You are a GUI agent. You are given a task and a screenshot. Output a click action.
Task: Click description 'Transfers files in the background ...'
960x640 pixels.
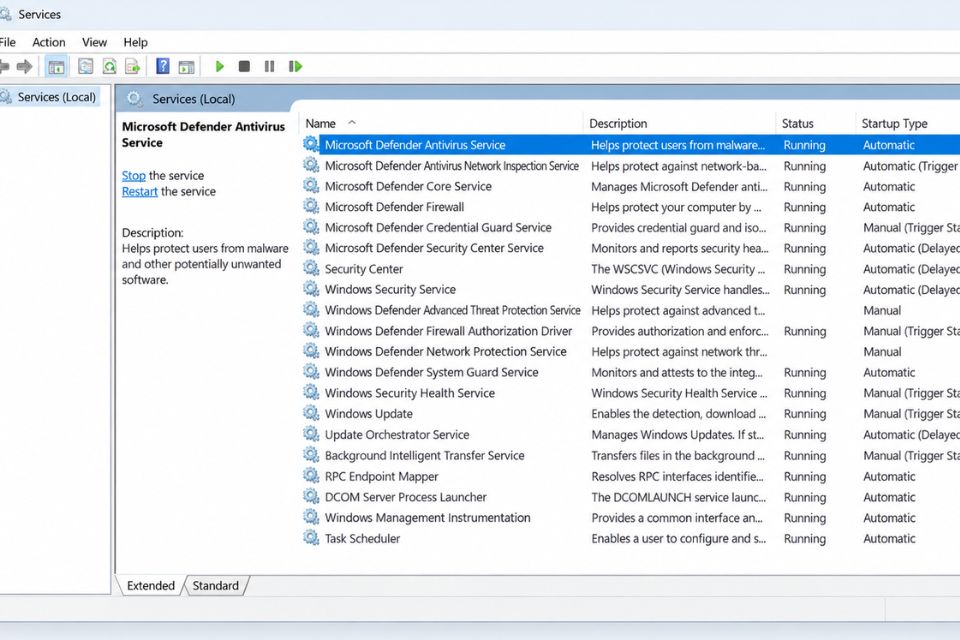pos(678,455)
